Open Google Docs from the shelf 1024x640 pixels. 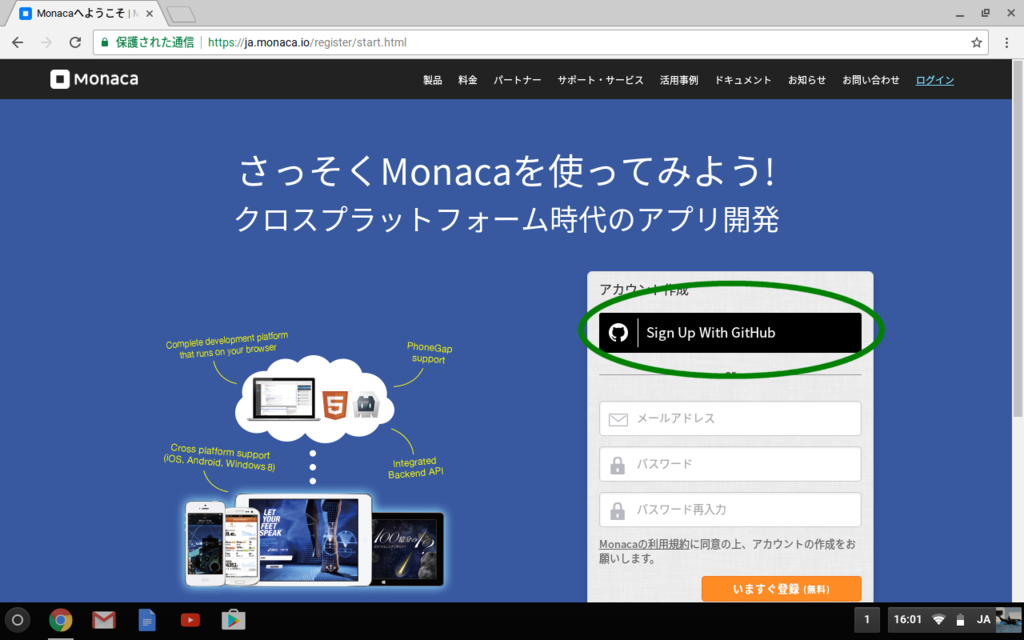pyautogui.click(x=147, y=620)
